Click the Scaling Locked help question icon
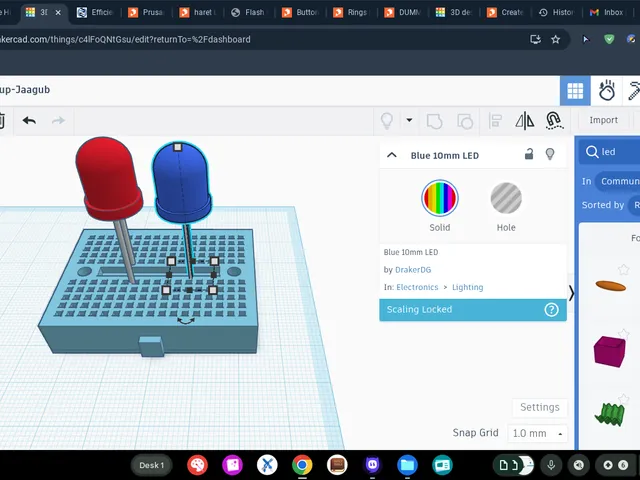This screenshot has height=480, width=640. point(551,310)
